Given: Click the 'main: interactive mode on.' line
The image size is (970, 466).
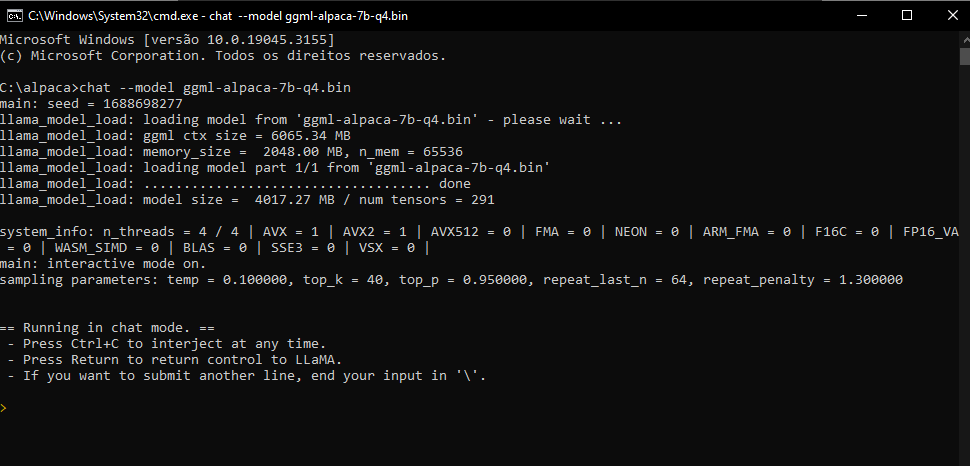Looking at the screenshot, I should click(x=103, y=264).
